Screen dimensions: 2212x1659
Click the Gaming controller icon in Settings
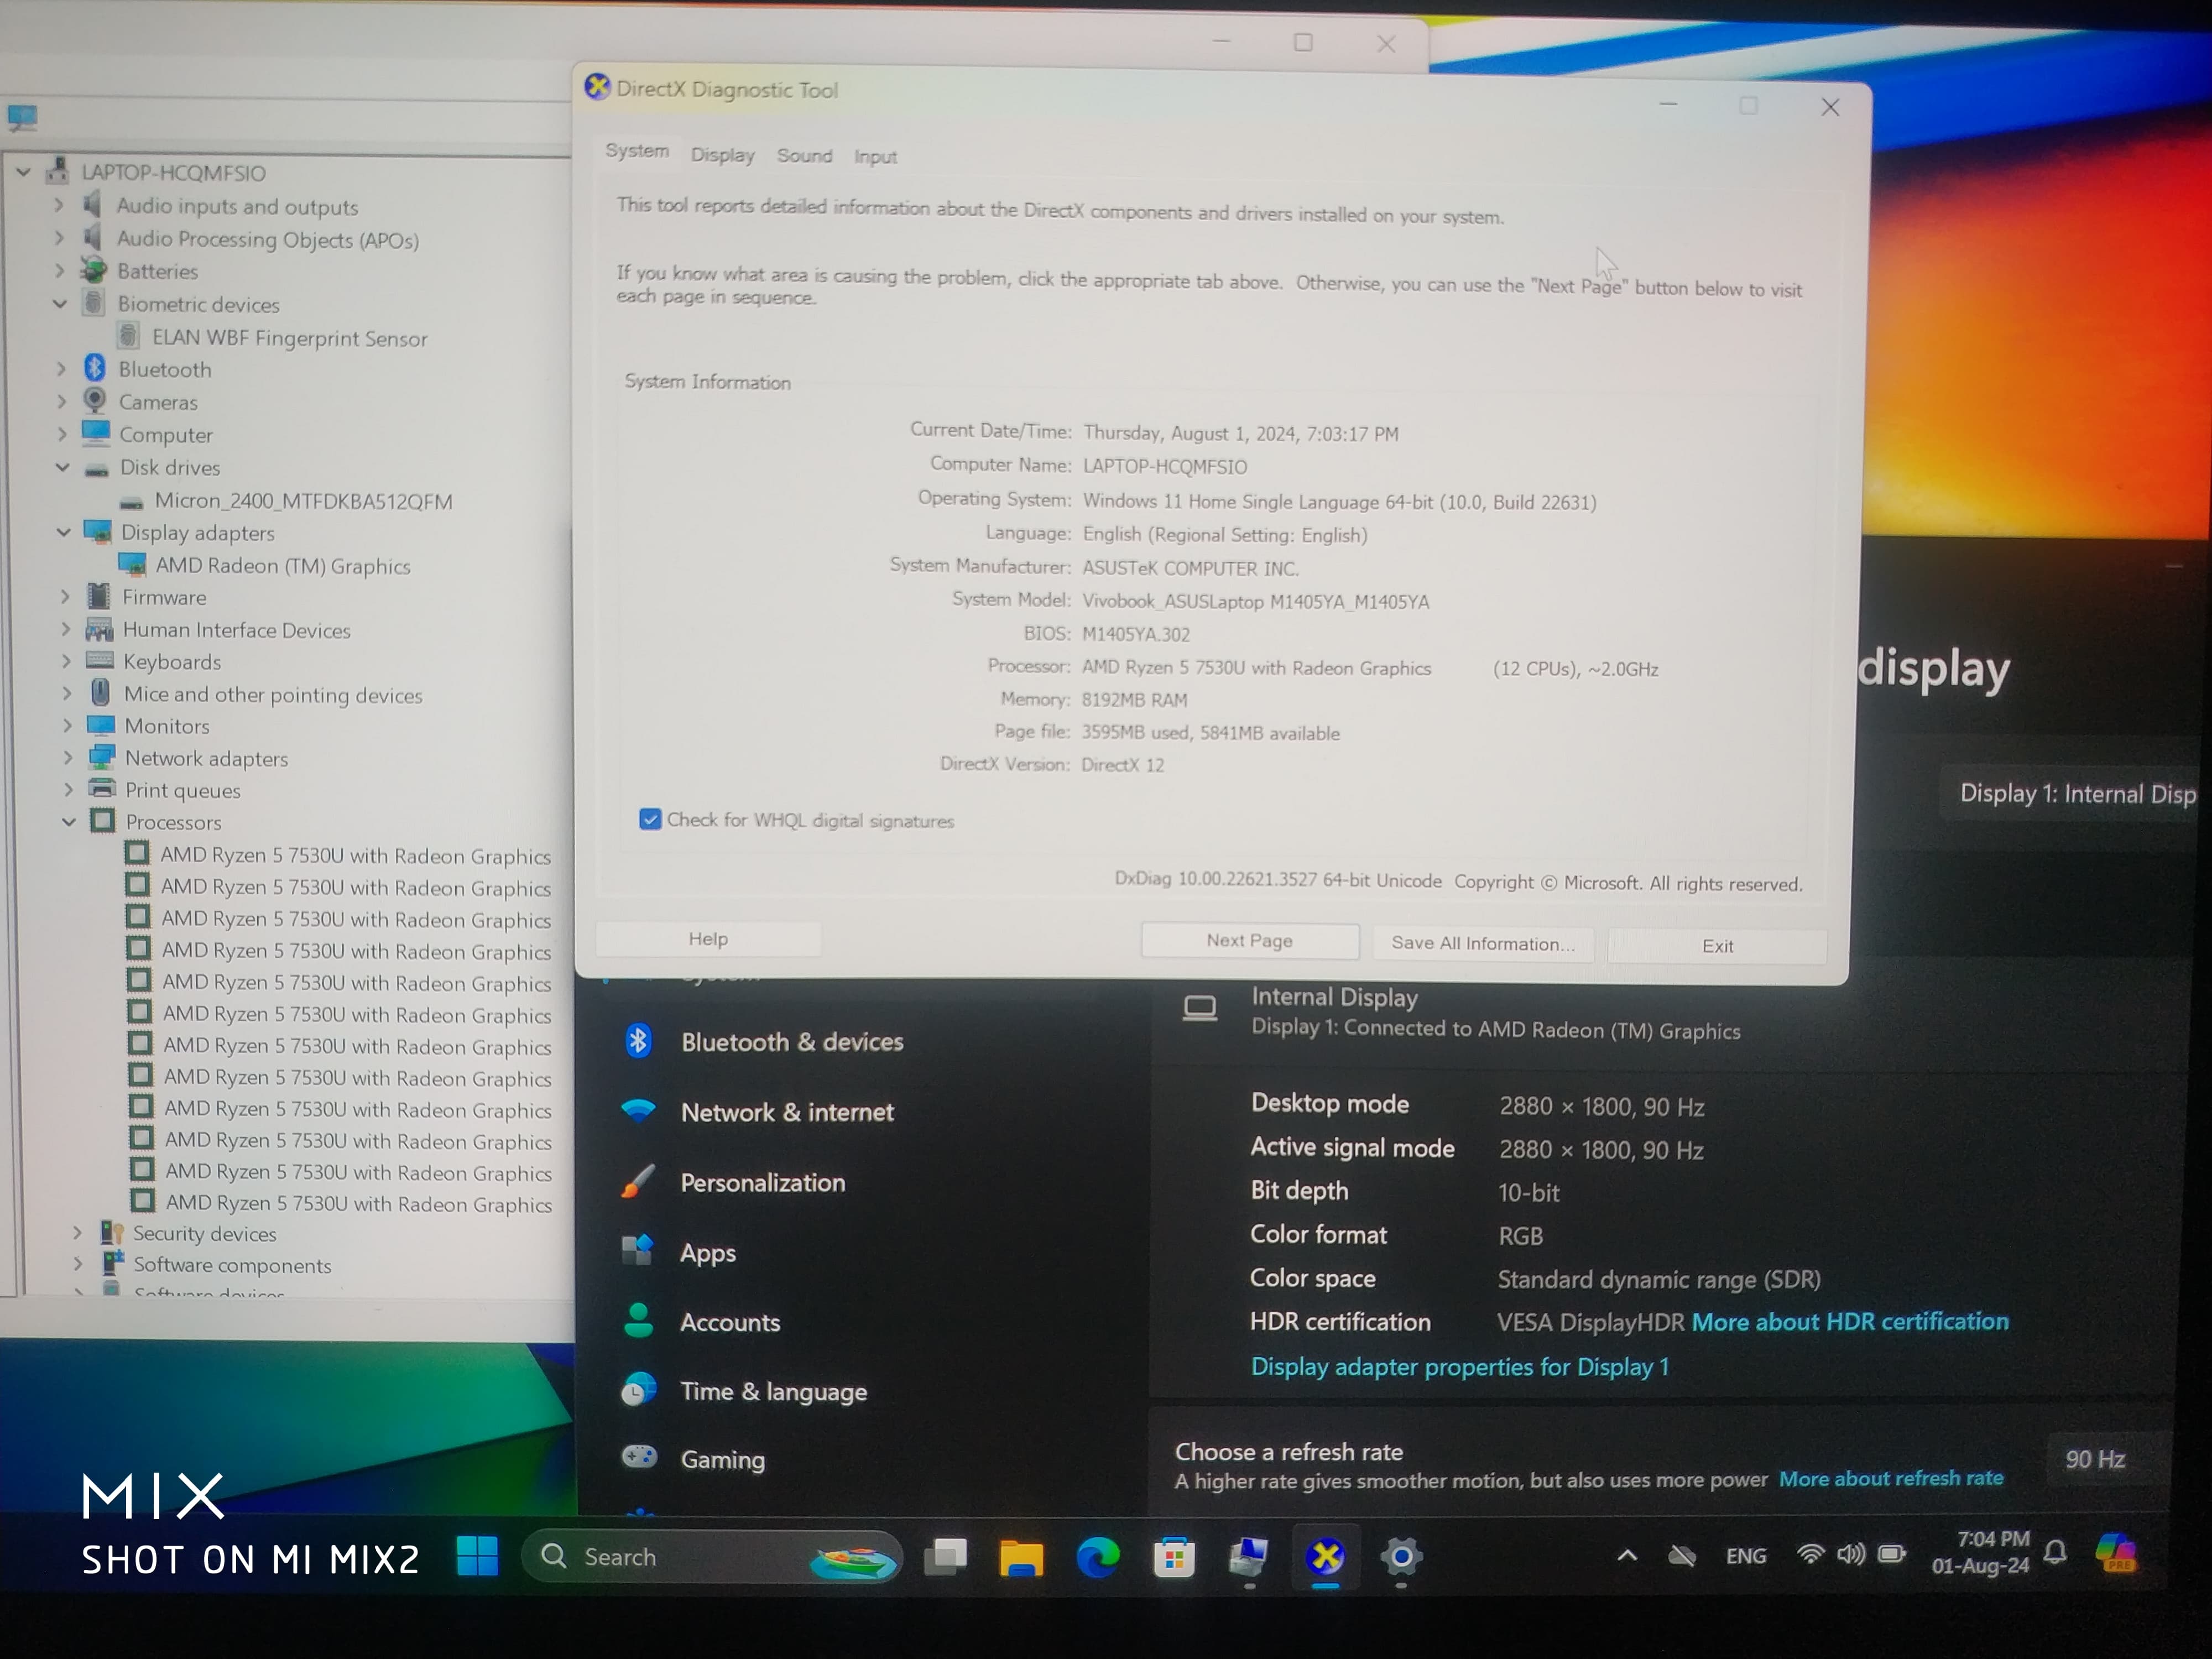tap(638, 1457)
